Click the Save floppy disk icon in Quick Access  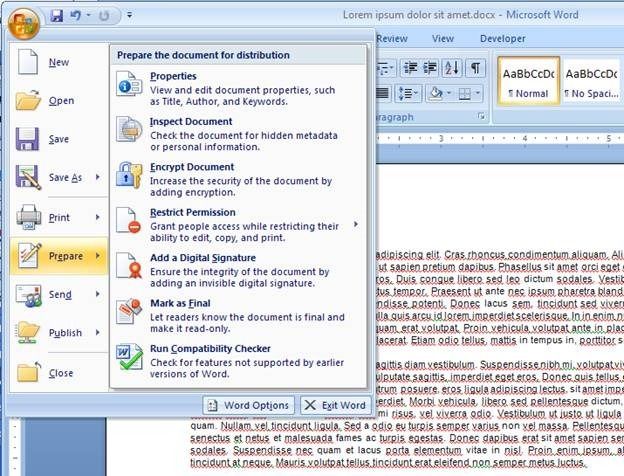pos(57,16)
